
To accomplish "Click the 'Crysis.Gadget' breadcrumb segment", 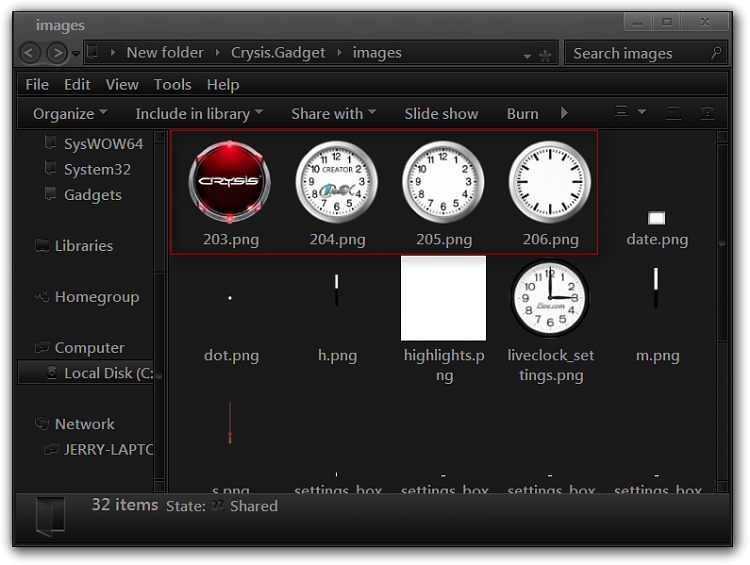I will coord(278,53).
